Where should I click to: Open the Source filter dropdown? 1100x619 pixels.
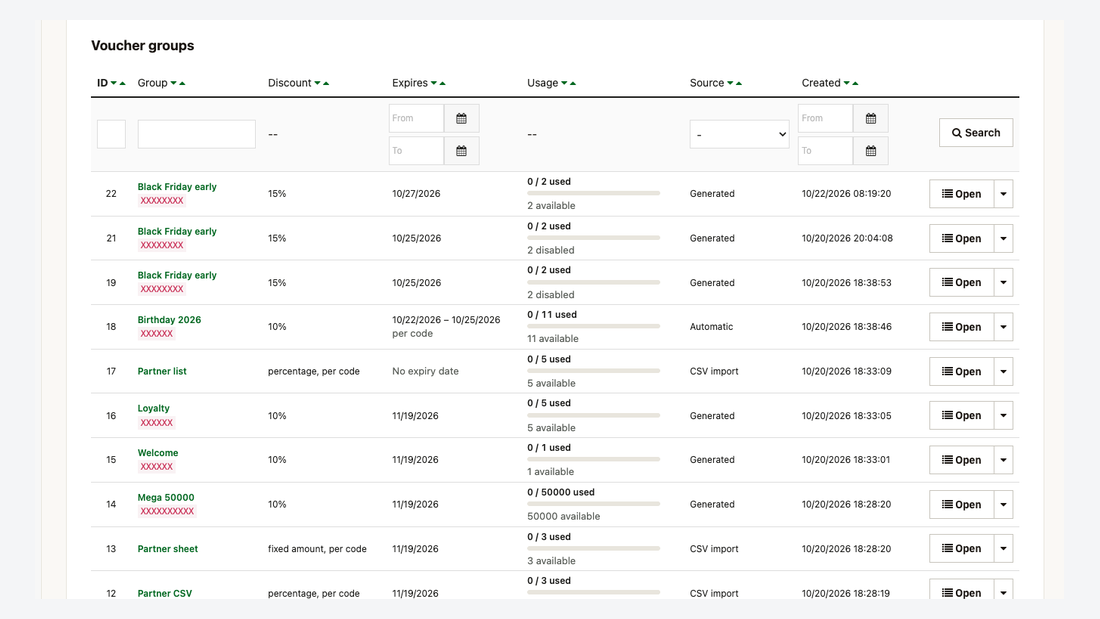[739, 134]
